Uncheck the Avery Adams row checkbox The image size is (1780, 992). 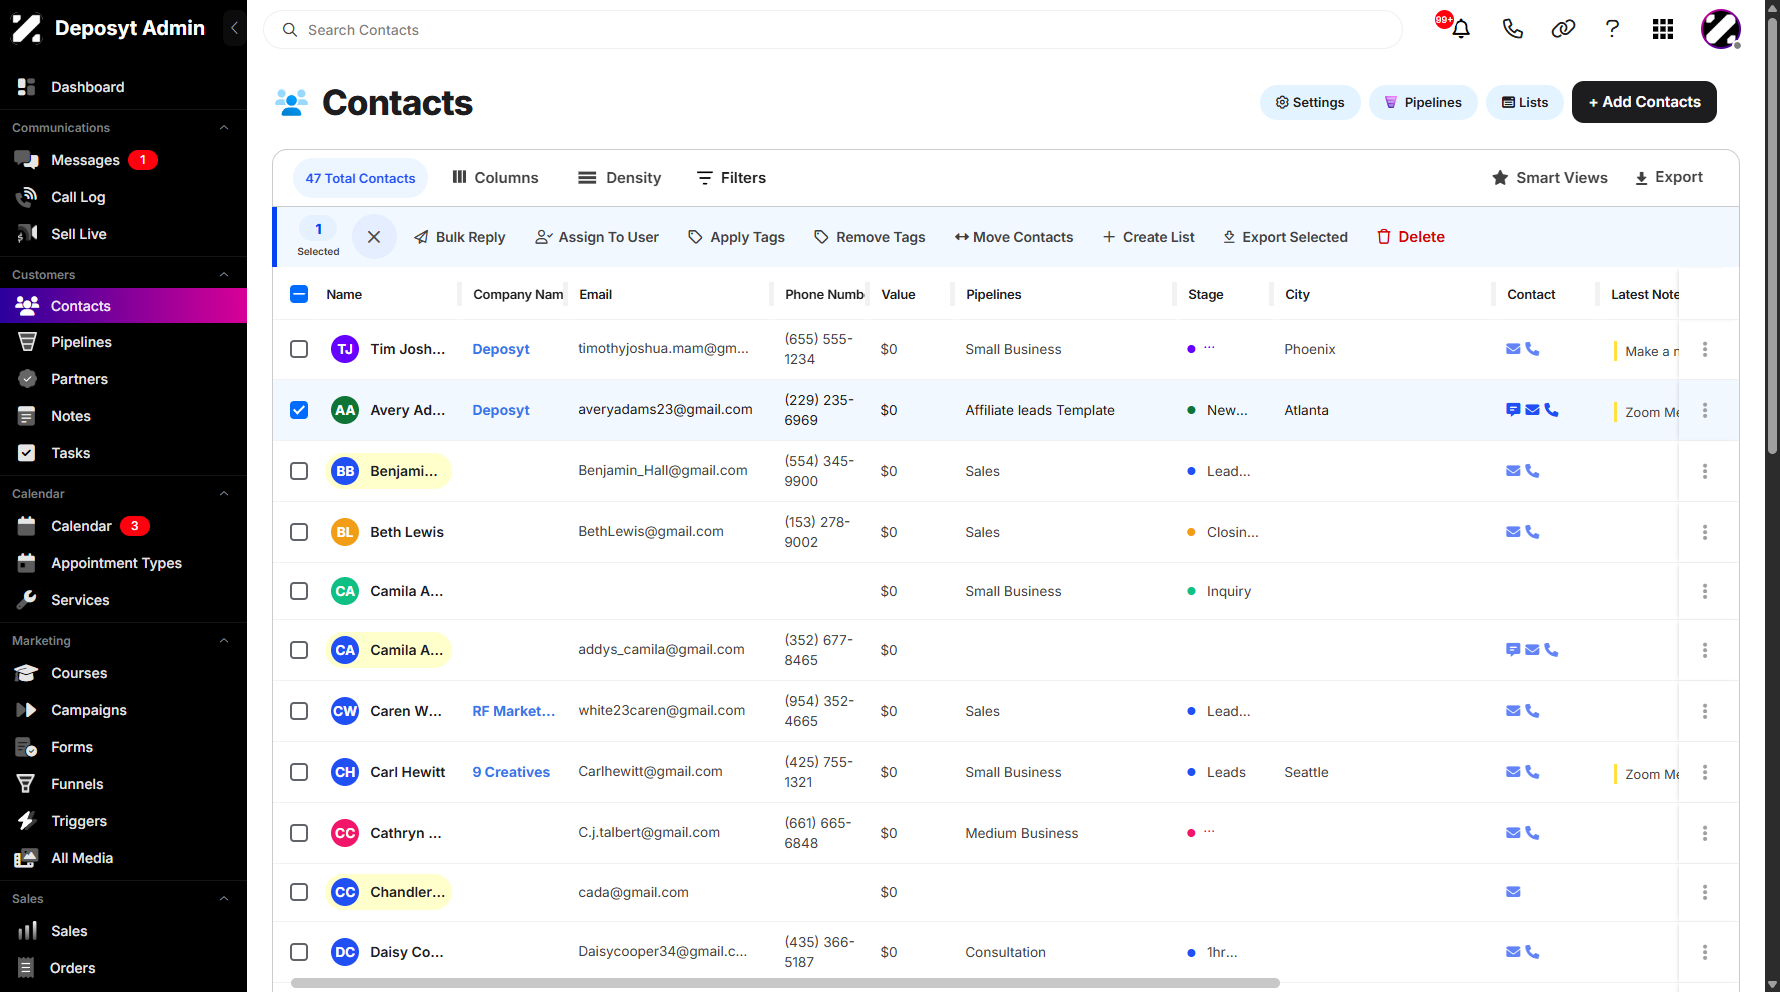[299, 410]
